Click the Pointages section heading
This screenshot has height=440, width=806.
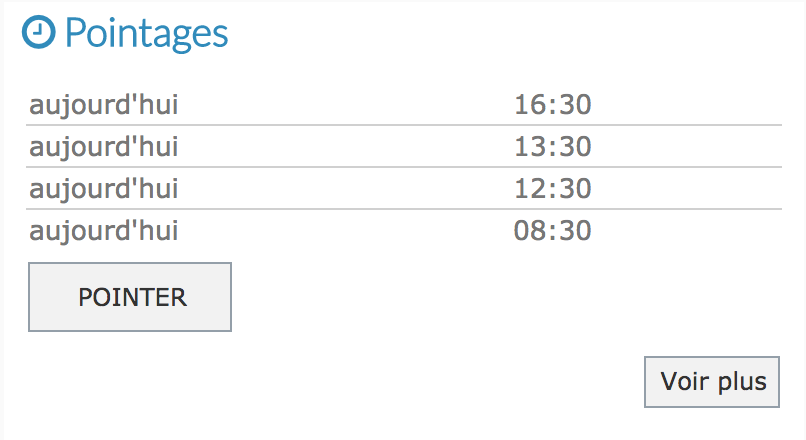tap(146, 34)
